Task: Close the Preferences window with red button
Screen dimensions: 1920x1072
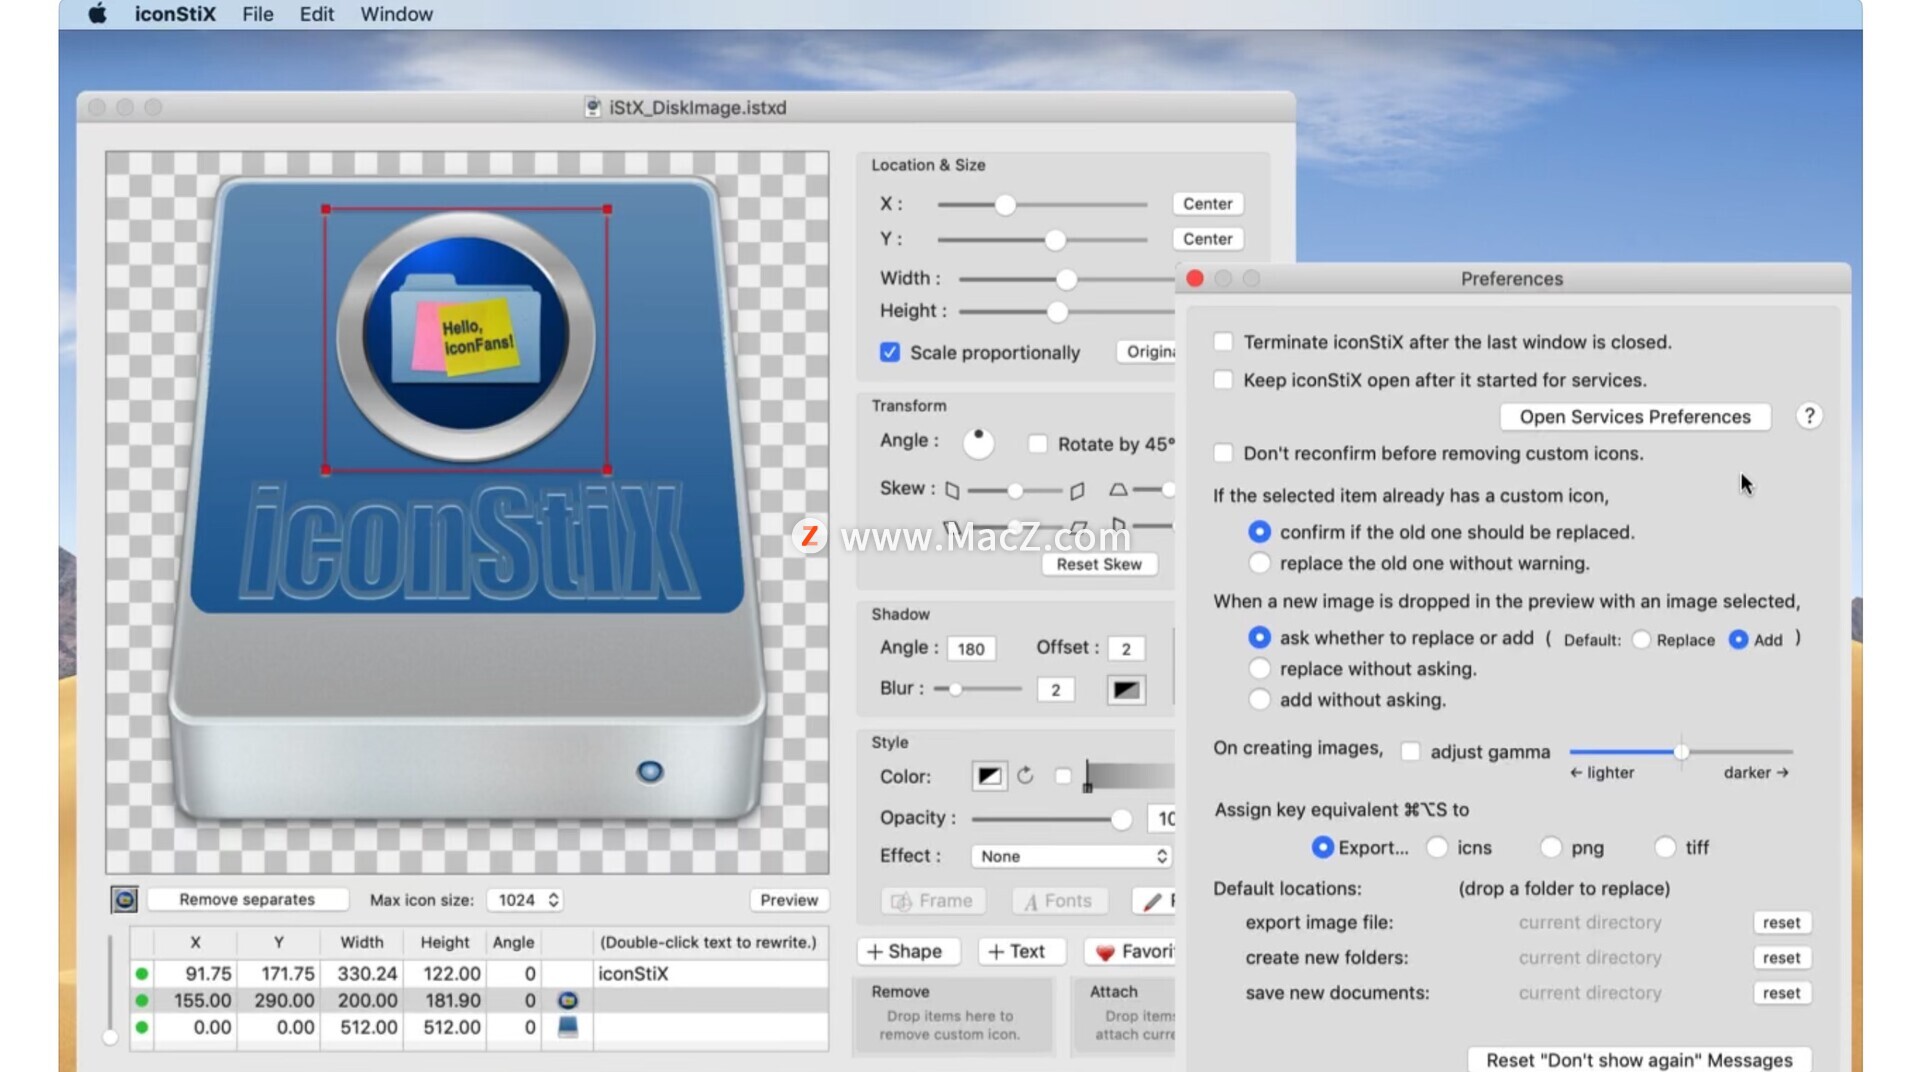Action: [x=1194, y=279]
